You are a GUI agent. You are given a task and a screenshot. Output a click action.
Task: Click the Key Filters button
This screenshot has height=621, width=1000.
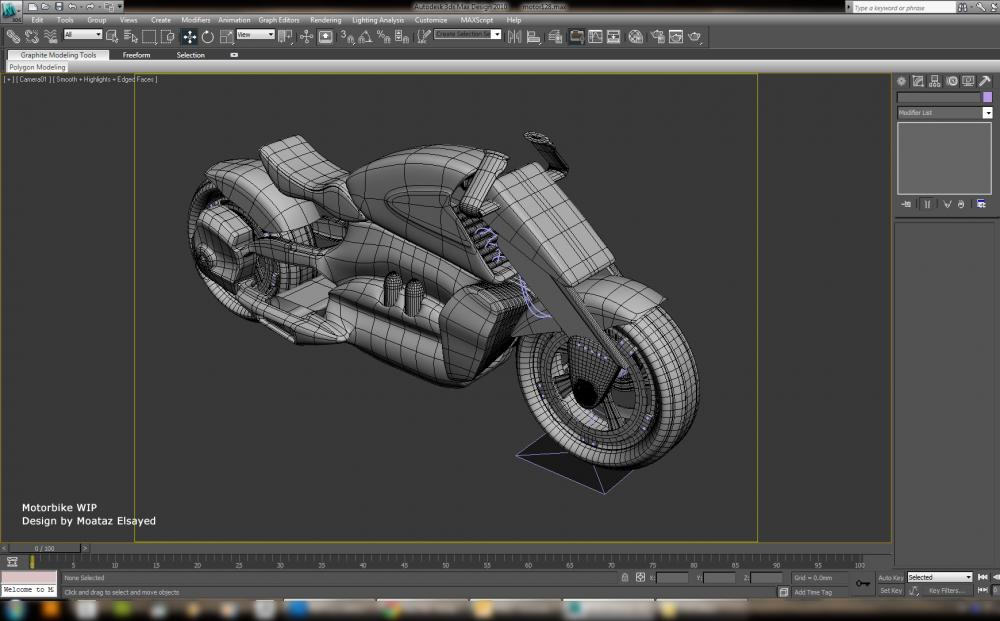pos(946,591)
